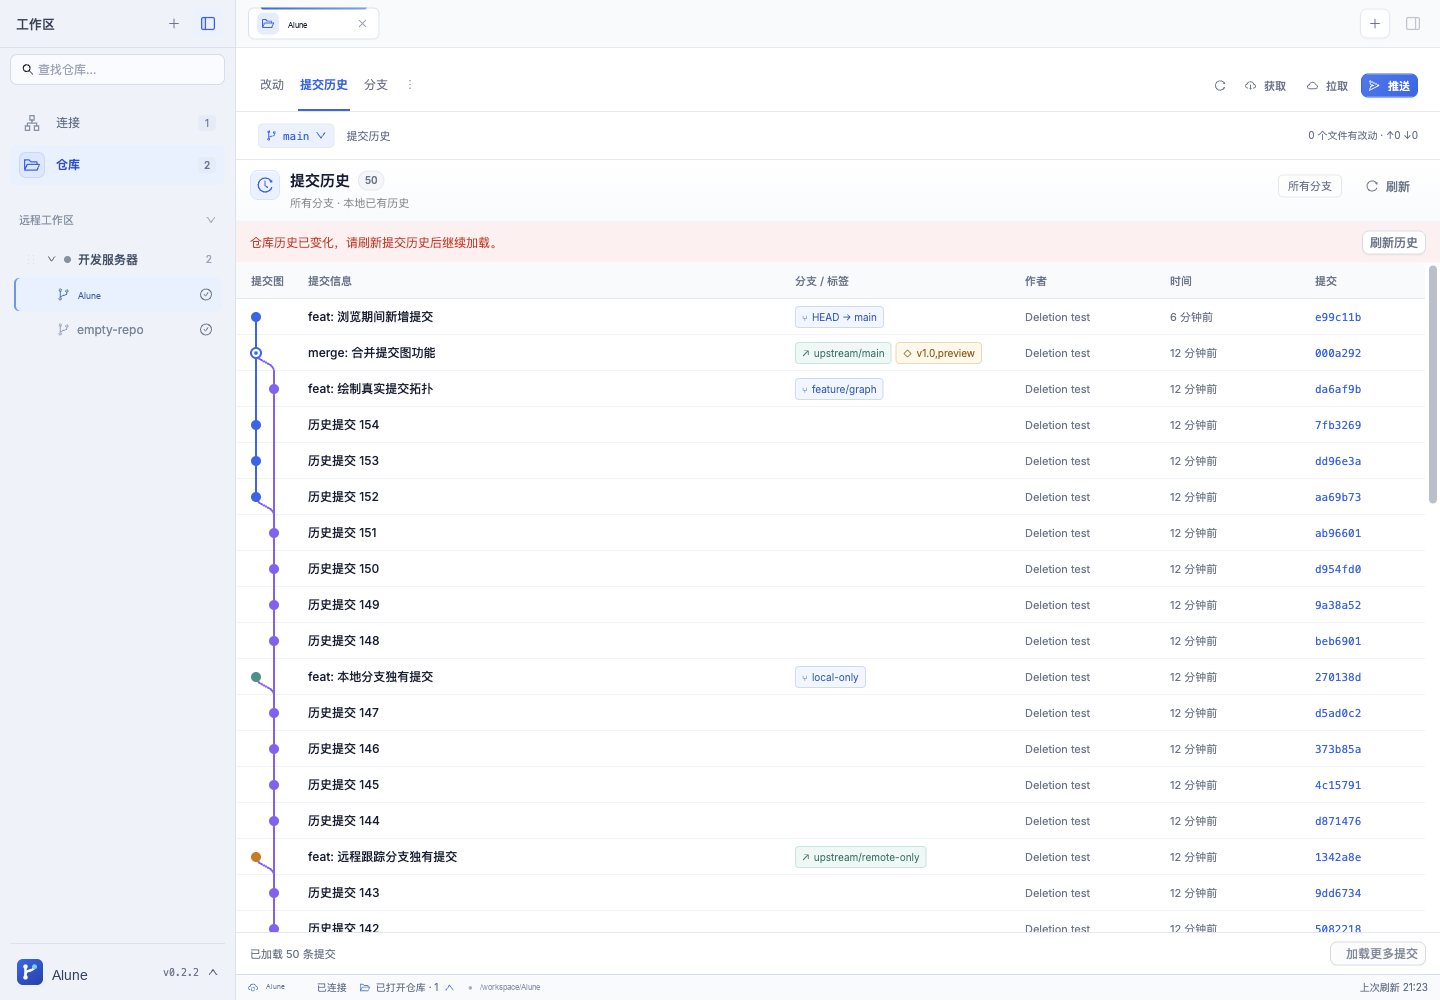1440x1000 pixels.
Task: Click the commit node for 历史提交 154
Action: pyautogui.click(x=256, y=425)
